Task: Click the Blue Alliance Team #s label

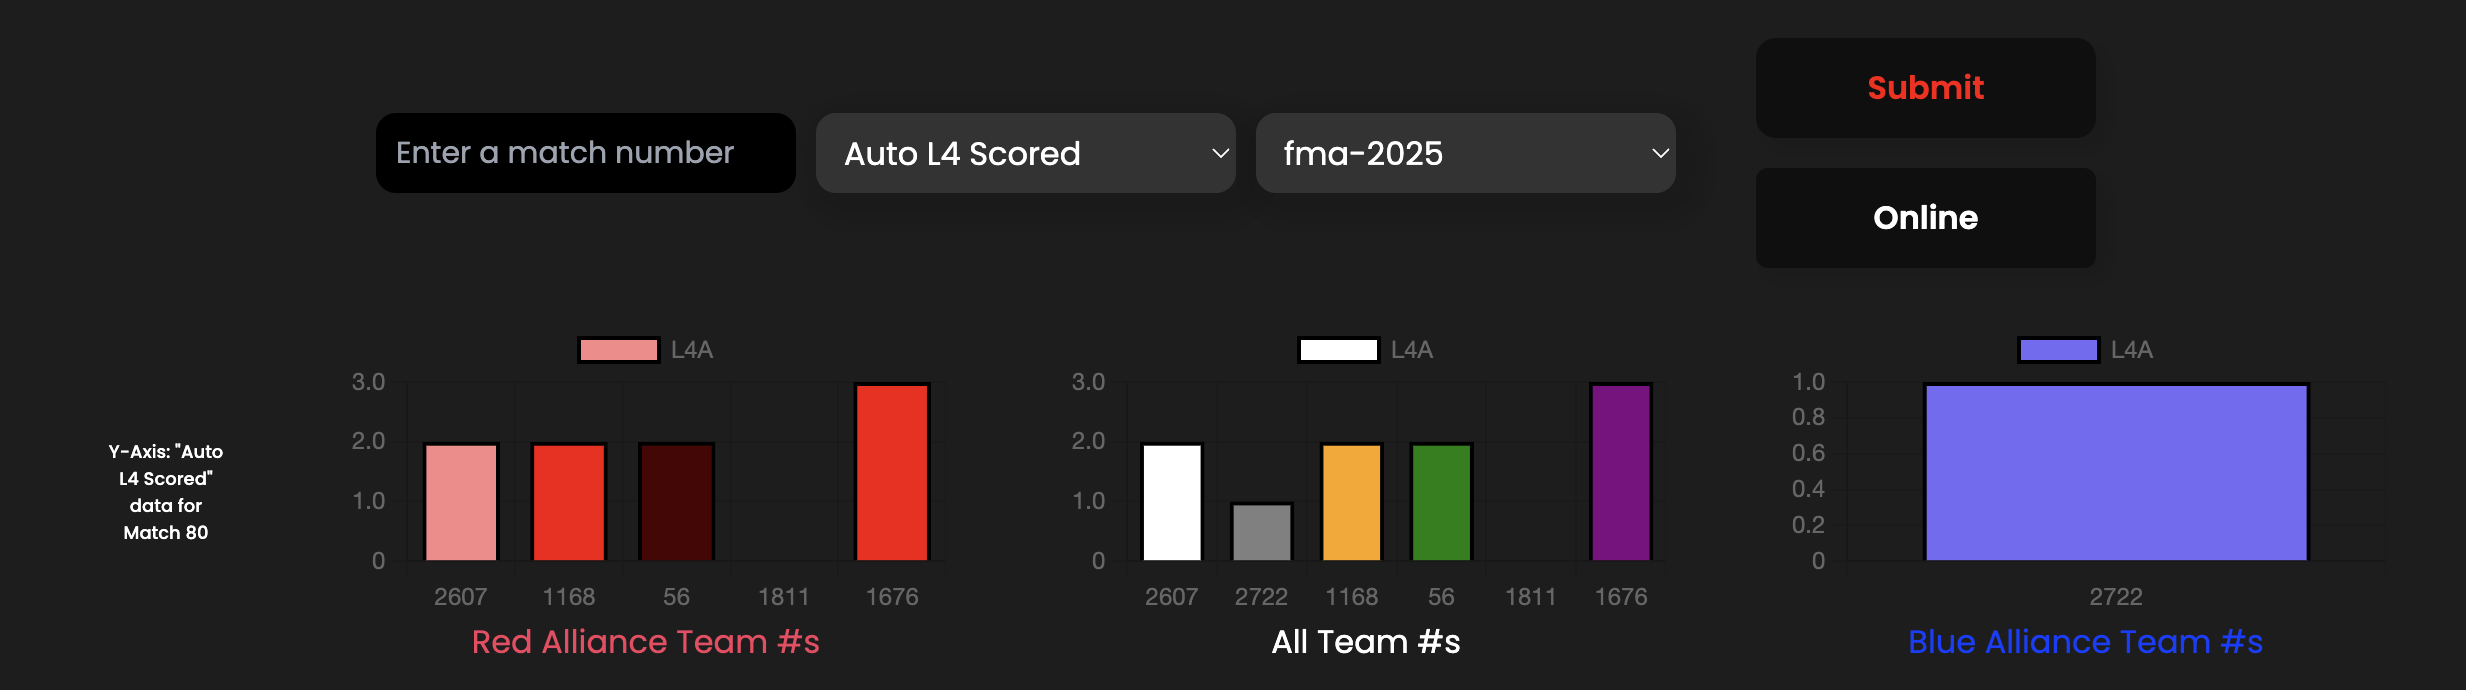Action: pos(2085,642)
